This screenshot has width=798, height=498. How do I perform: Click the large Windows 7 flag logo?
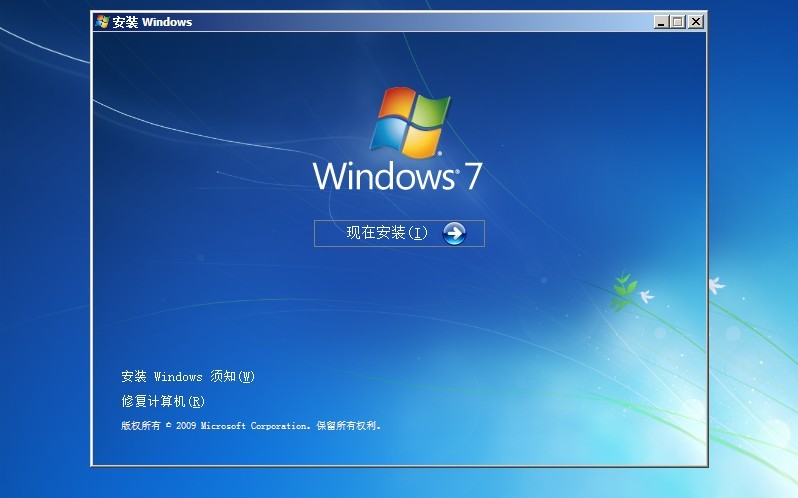(x=410, y=122)
